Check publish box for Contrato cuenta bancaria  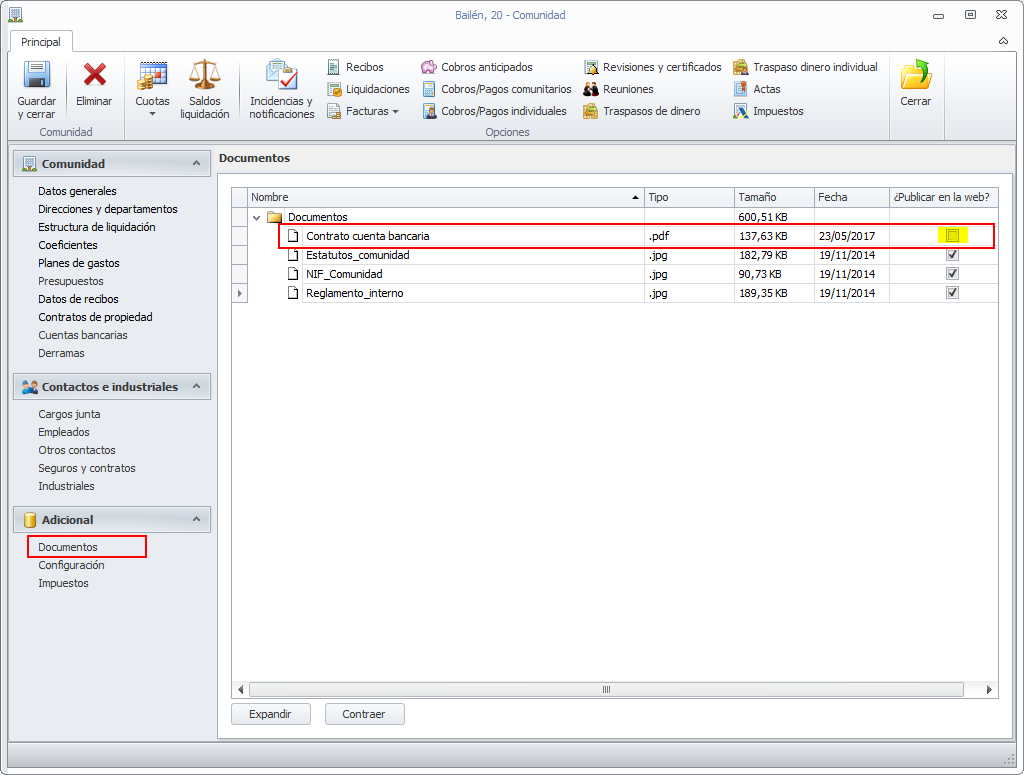(952, 236)
